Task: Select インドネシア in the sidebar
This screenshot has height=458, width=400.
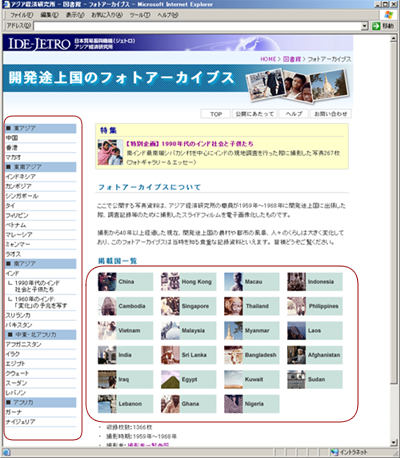Action: 21,176
